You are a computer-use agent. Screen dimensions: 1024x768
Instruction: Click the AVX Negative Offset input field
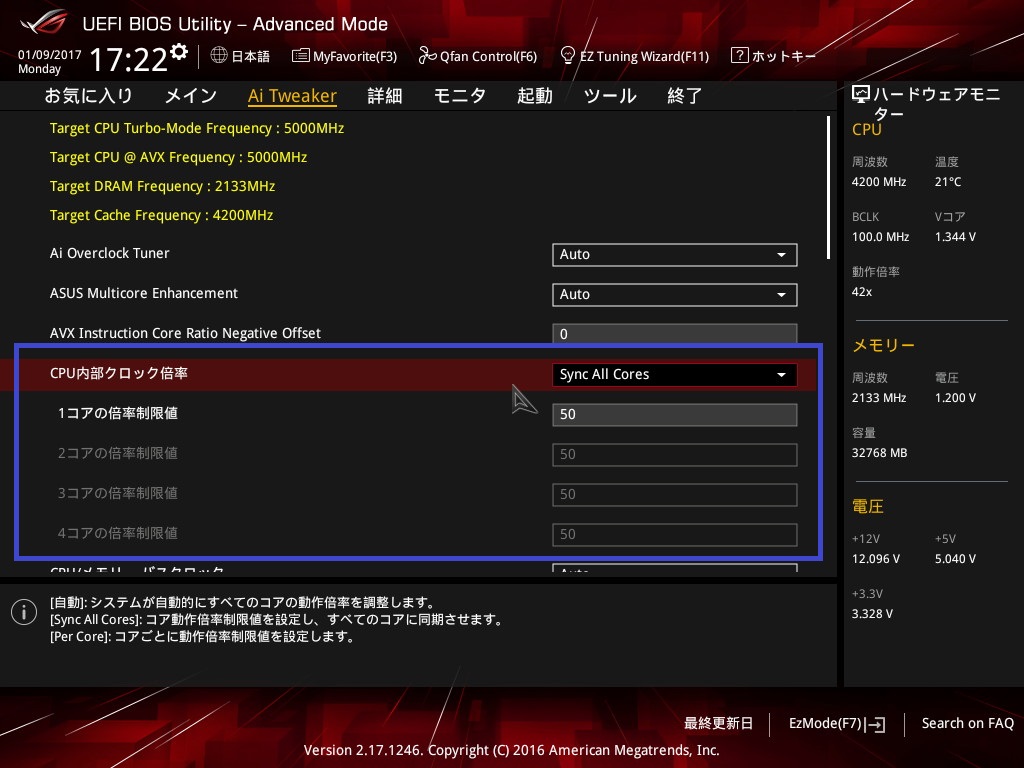click(675, 334)
